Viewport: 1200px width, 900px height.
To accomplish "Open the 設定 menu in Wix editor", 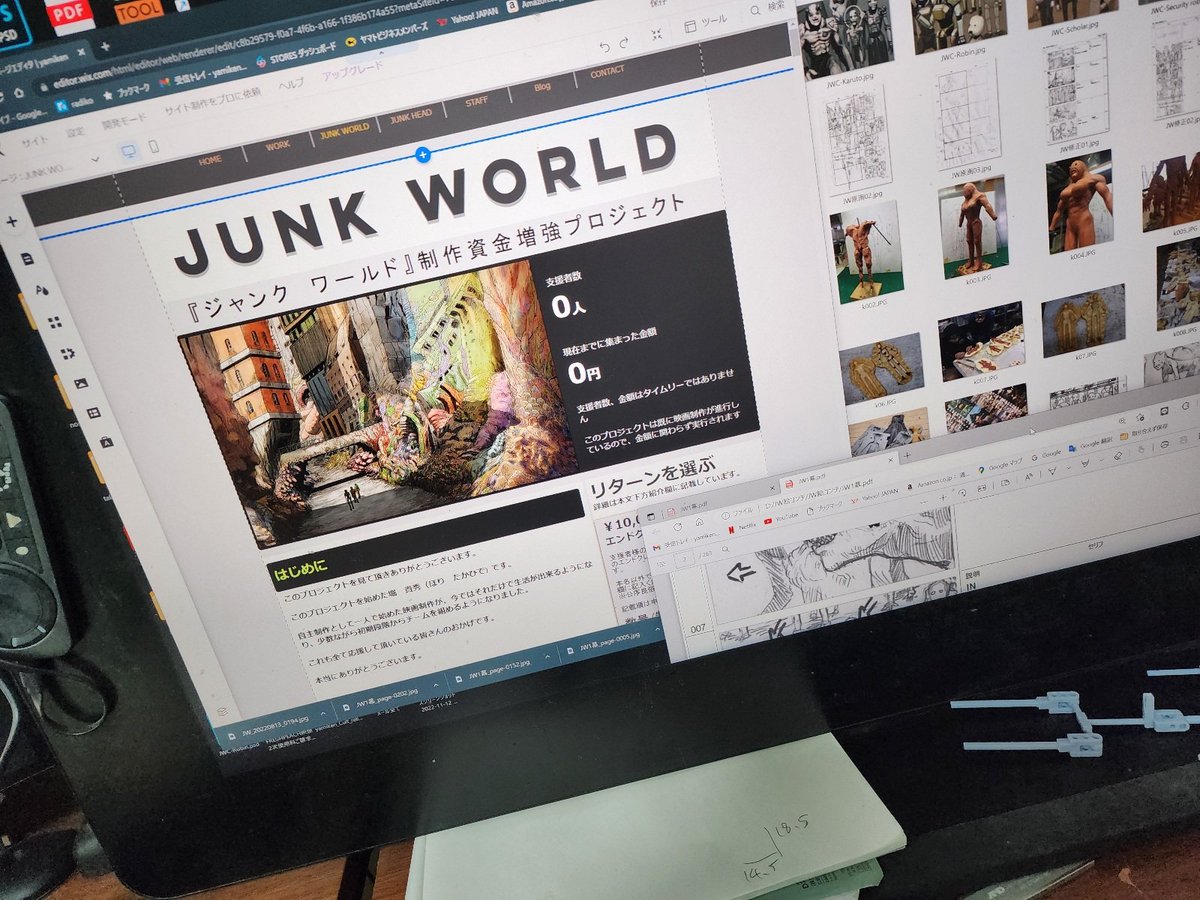I will coord(76,132).
